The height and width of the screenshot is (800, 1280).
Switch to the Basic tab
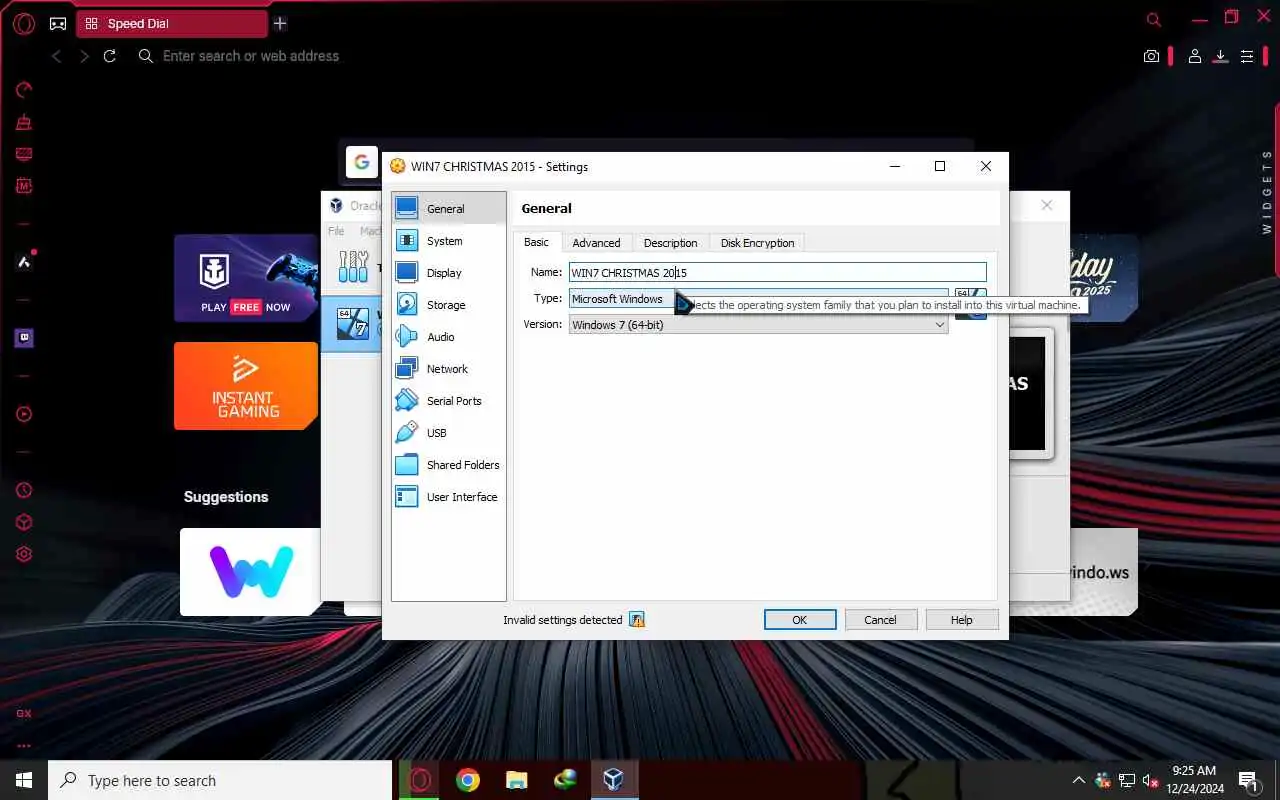(x=537, y=242)
